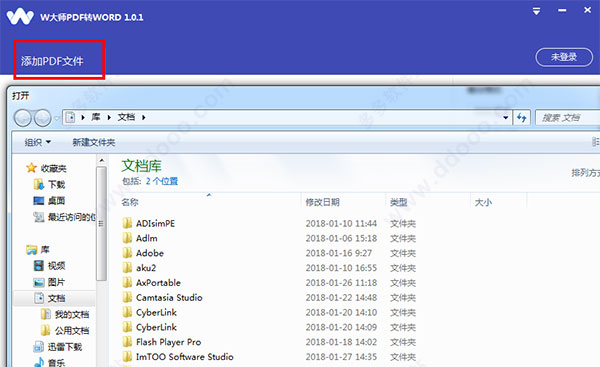600x367 pixels.
Task: Click the 文档库 library heading
Action: [x=141, y=166]
